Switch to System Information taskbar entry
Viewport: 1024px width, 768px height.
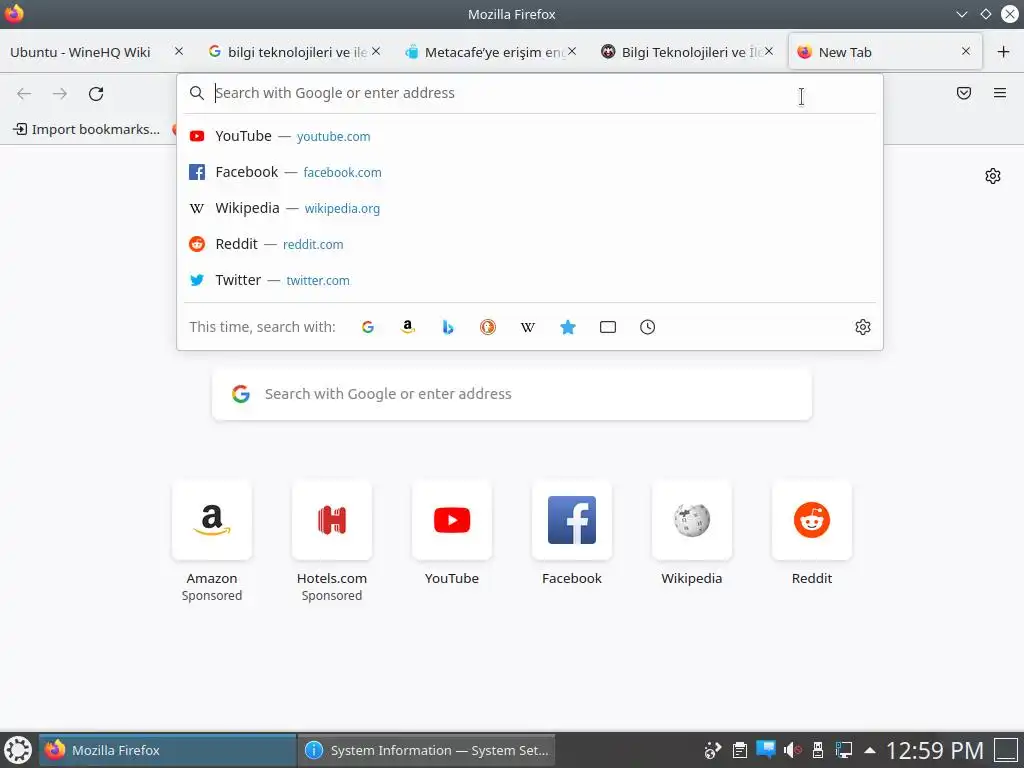click(x=426, y=750)
